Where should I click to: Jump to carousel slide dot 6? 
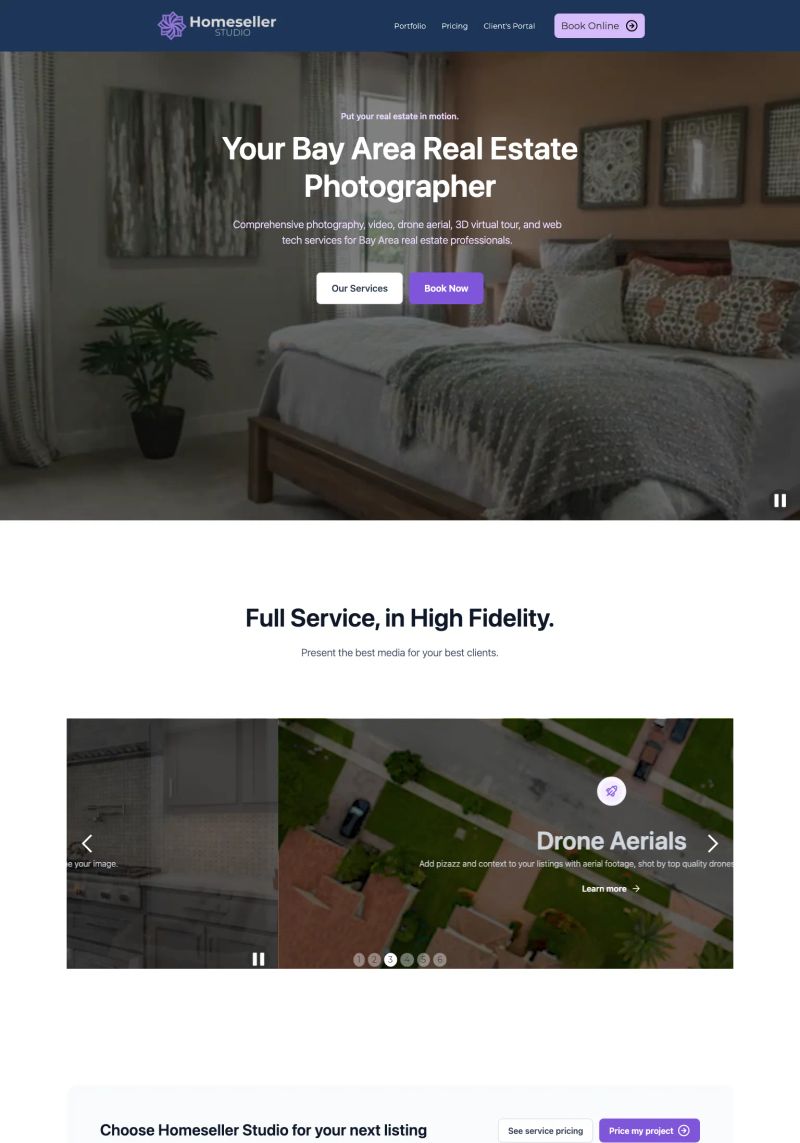439,959
